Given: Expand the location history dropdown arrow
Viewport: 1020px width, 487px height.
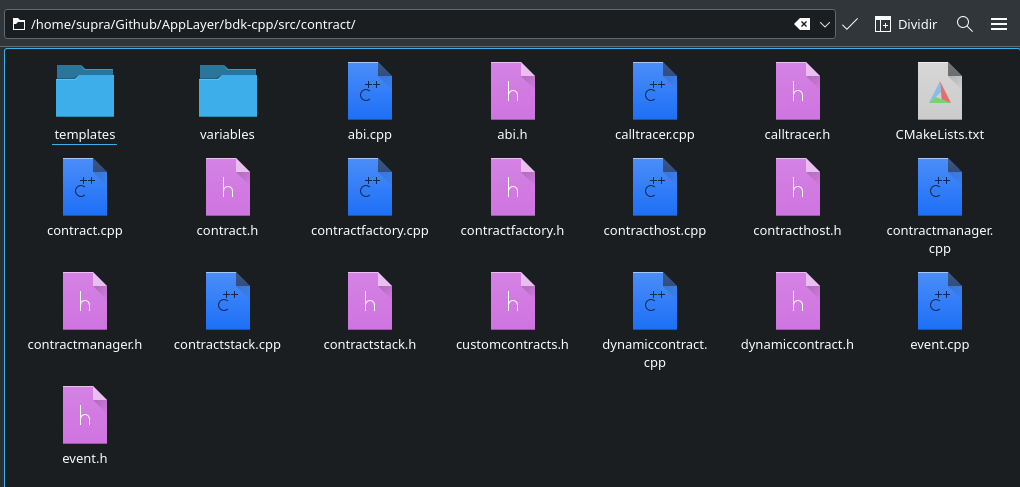Looking at the screenshot, I should tap(825, 25).
